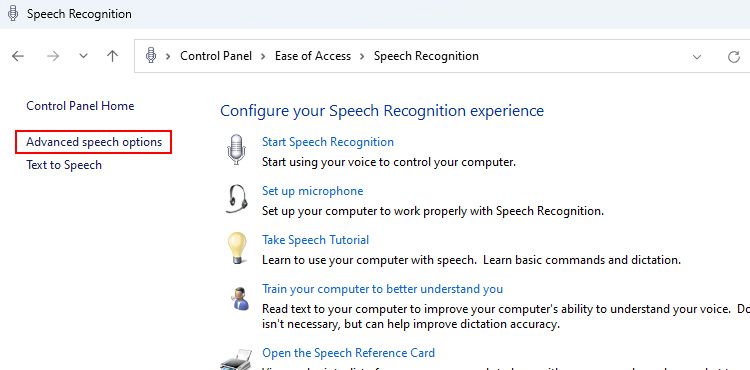
Task: Open Train your computer to better understand you
Action: [x=382, y=289]
